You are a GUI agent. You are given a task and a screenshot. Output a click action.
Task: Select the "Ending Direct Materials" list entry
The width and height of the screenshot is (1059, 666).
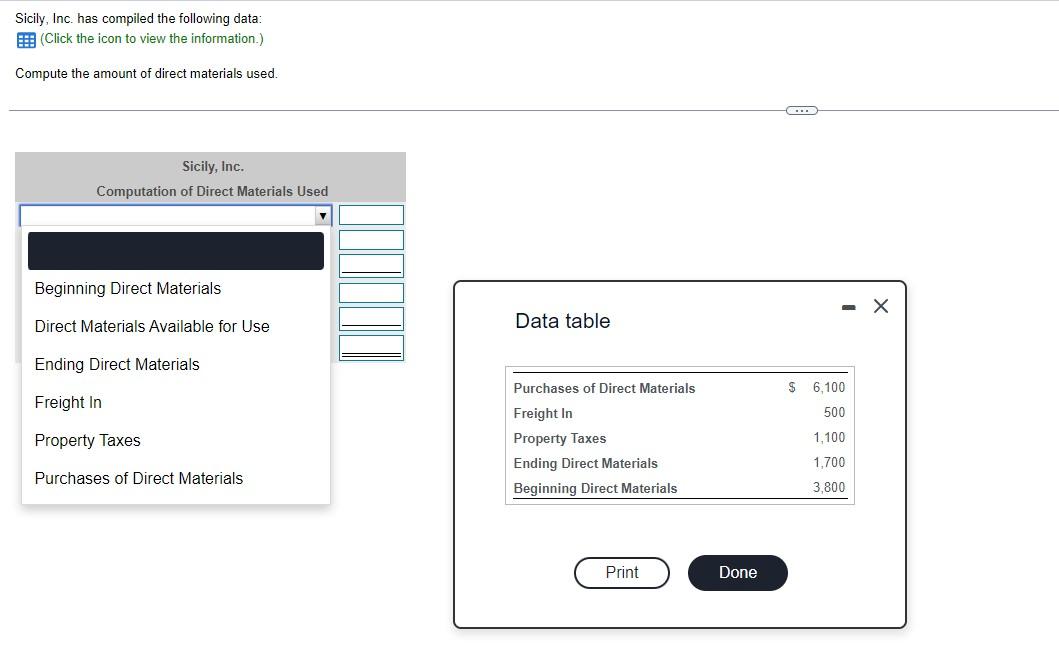116,364
